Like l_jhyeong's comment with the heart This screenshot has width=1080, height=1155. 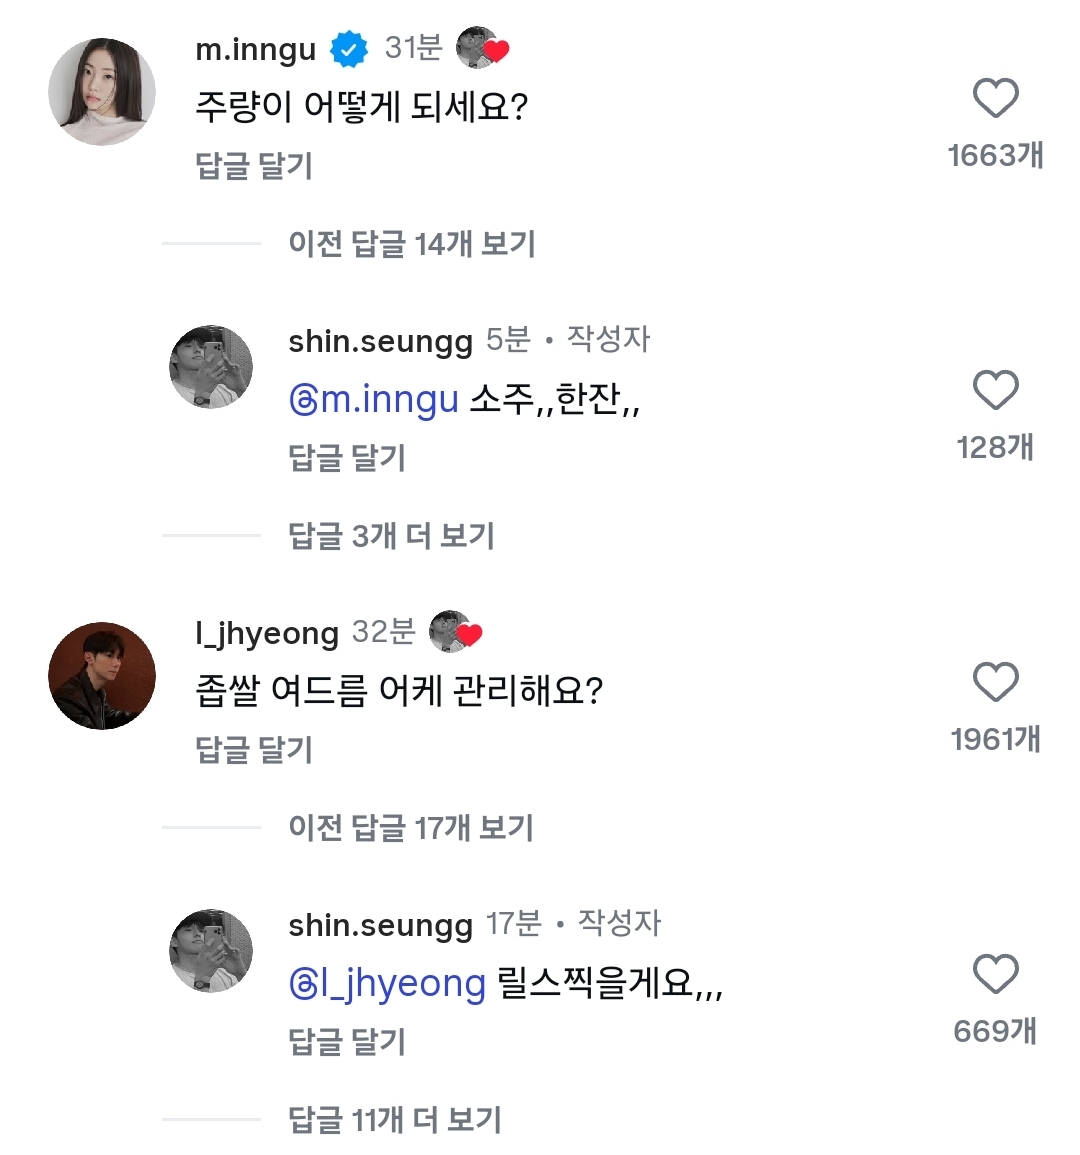(x=995, y=682)
